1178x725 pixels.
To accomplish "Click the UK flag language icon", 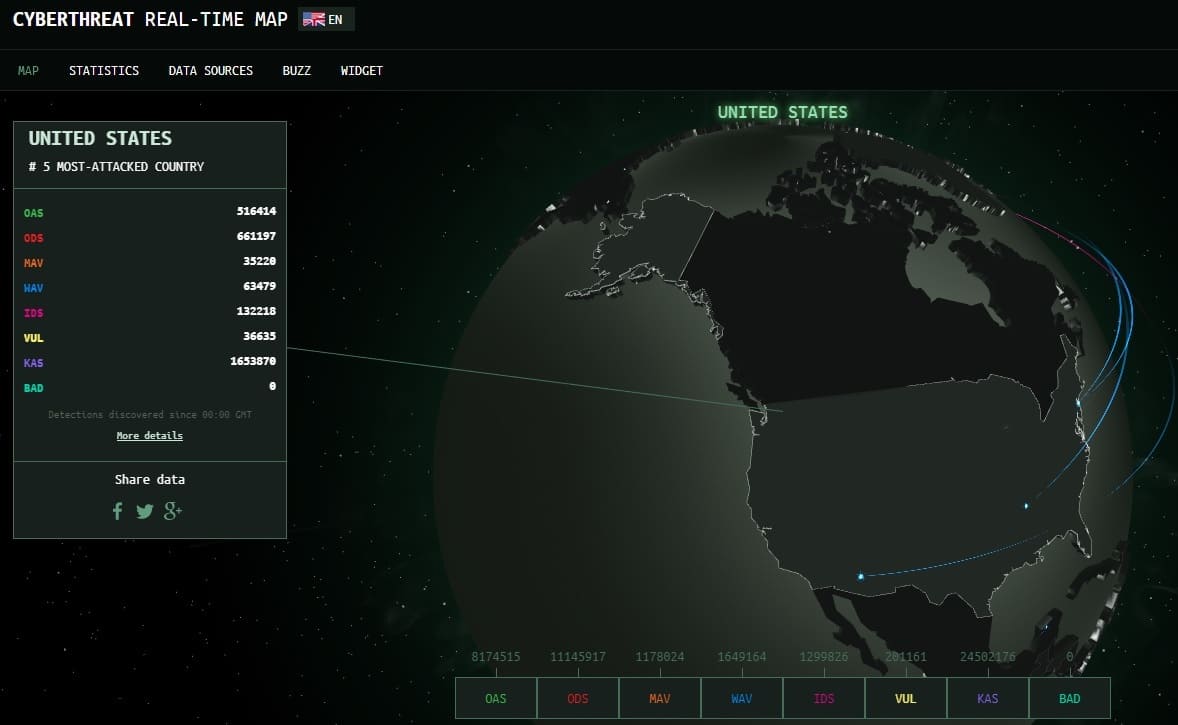I will click(x=313, y=20).
